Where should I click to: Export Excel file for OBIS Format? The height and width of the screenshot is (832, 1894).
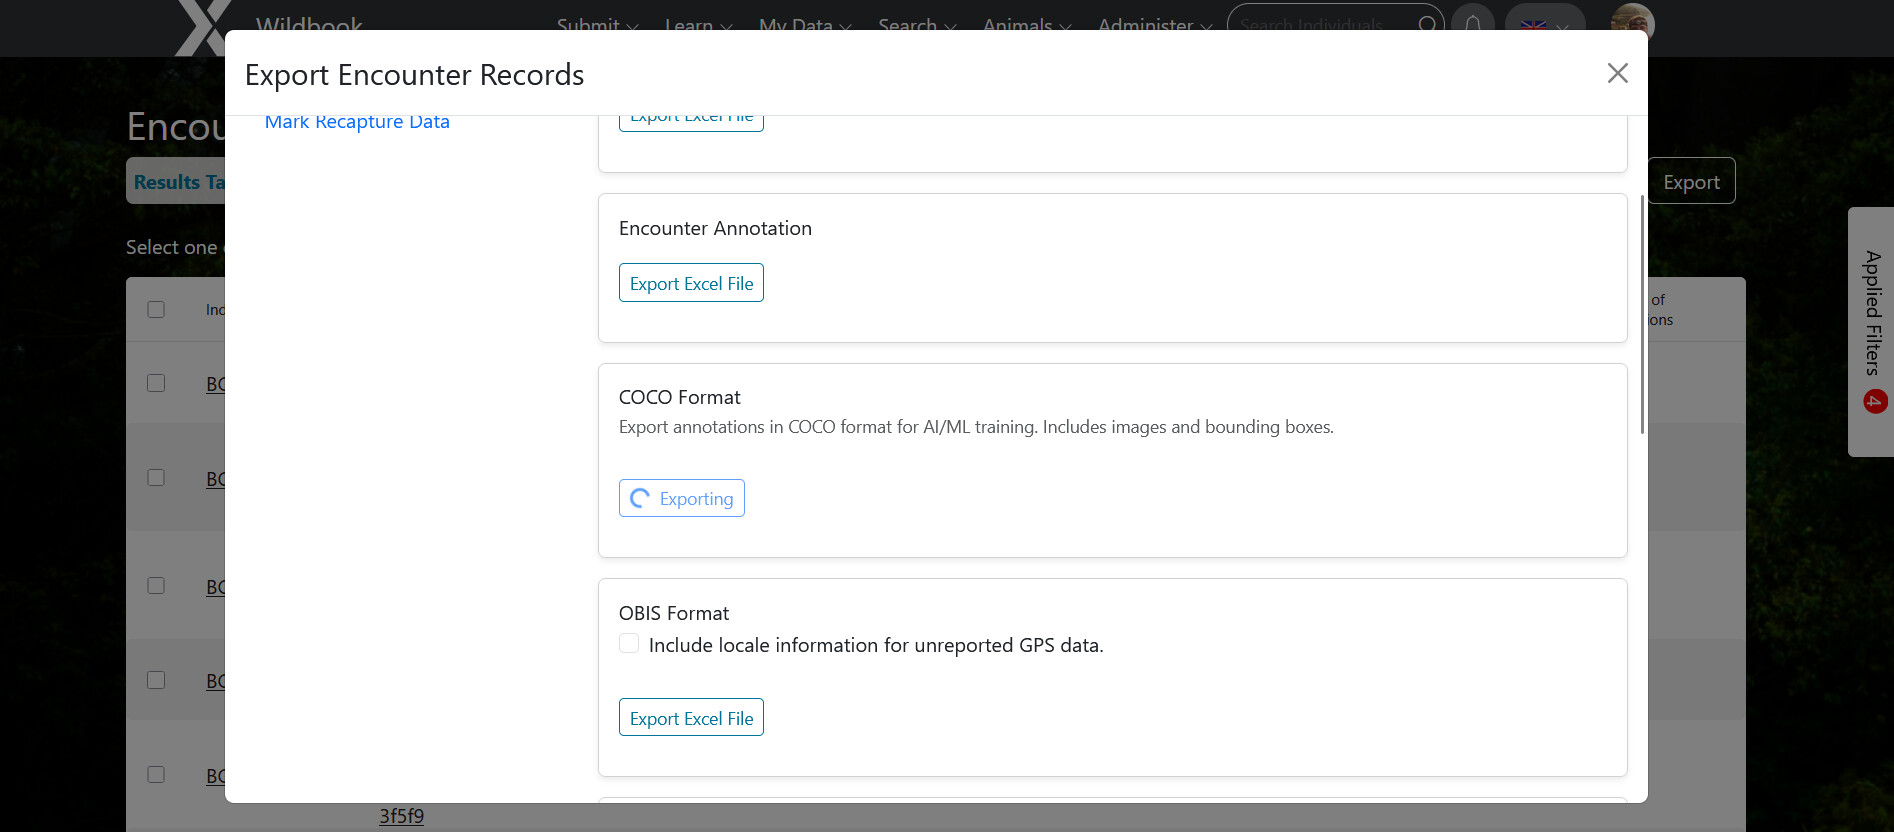click(x=691, y=718)
